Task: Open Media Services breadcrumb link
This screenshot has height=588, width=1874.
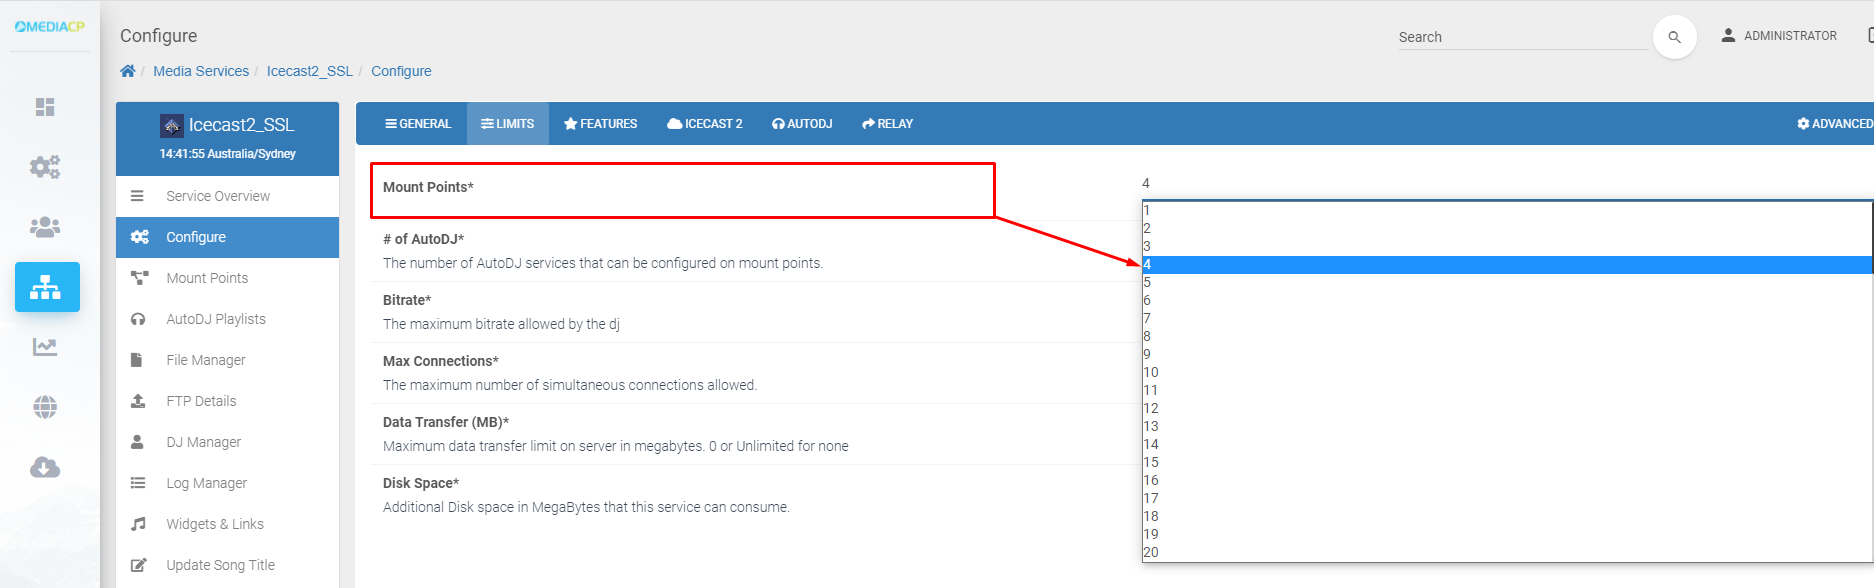Action: (201, 71)
